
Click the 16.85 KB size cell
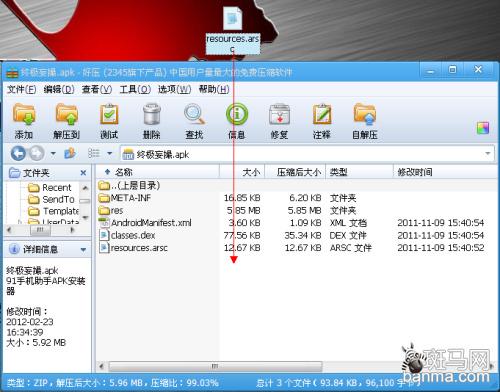242,198
